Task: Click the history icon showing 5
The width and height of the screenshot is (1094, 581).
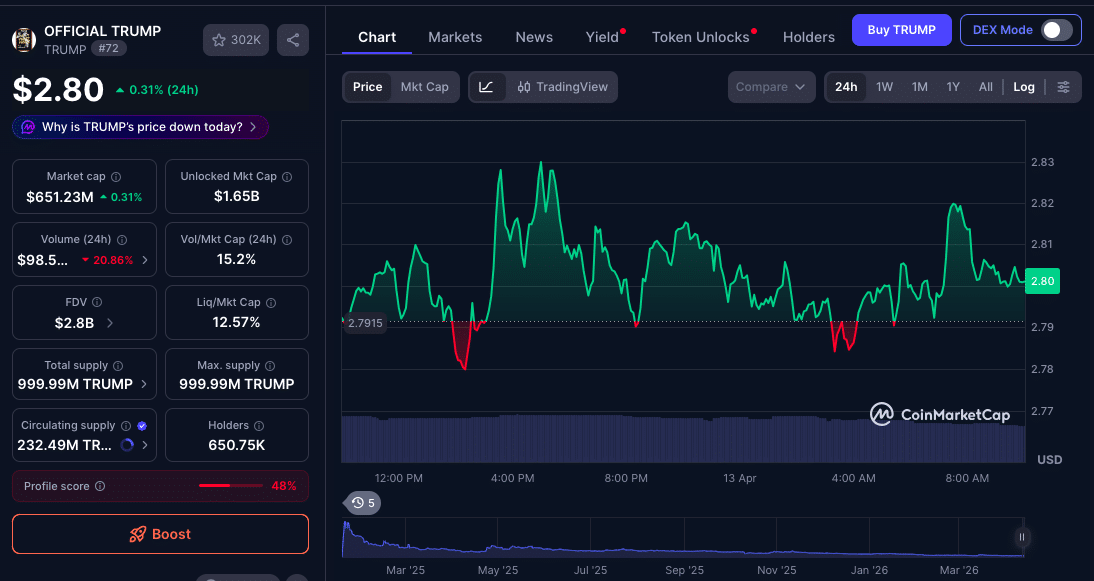Action: click(361, 503)
